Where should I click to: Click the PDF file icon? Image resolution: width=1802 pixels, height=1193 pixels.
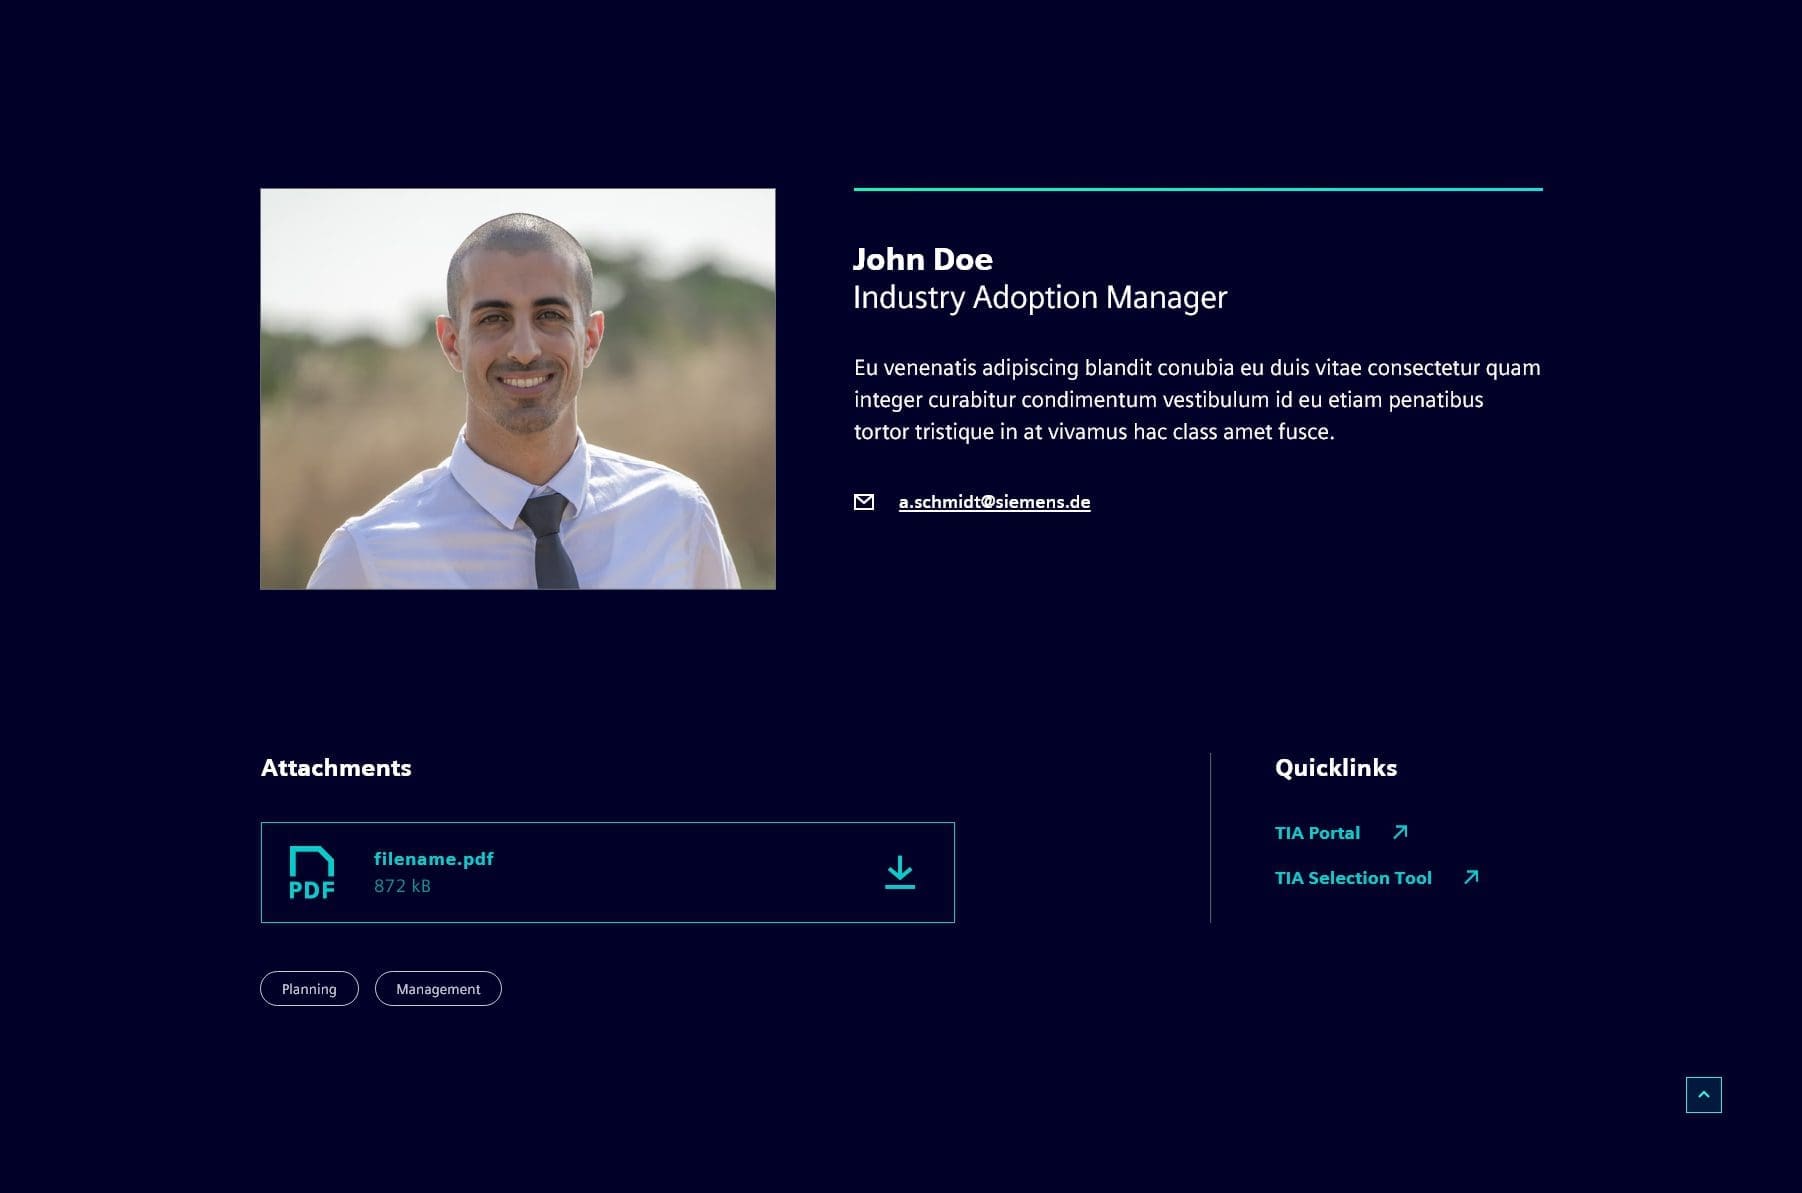[x=312, y=872]
